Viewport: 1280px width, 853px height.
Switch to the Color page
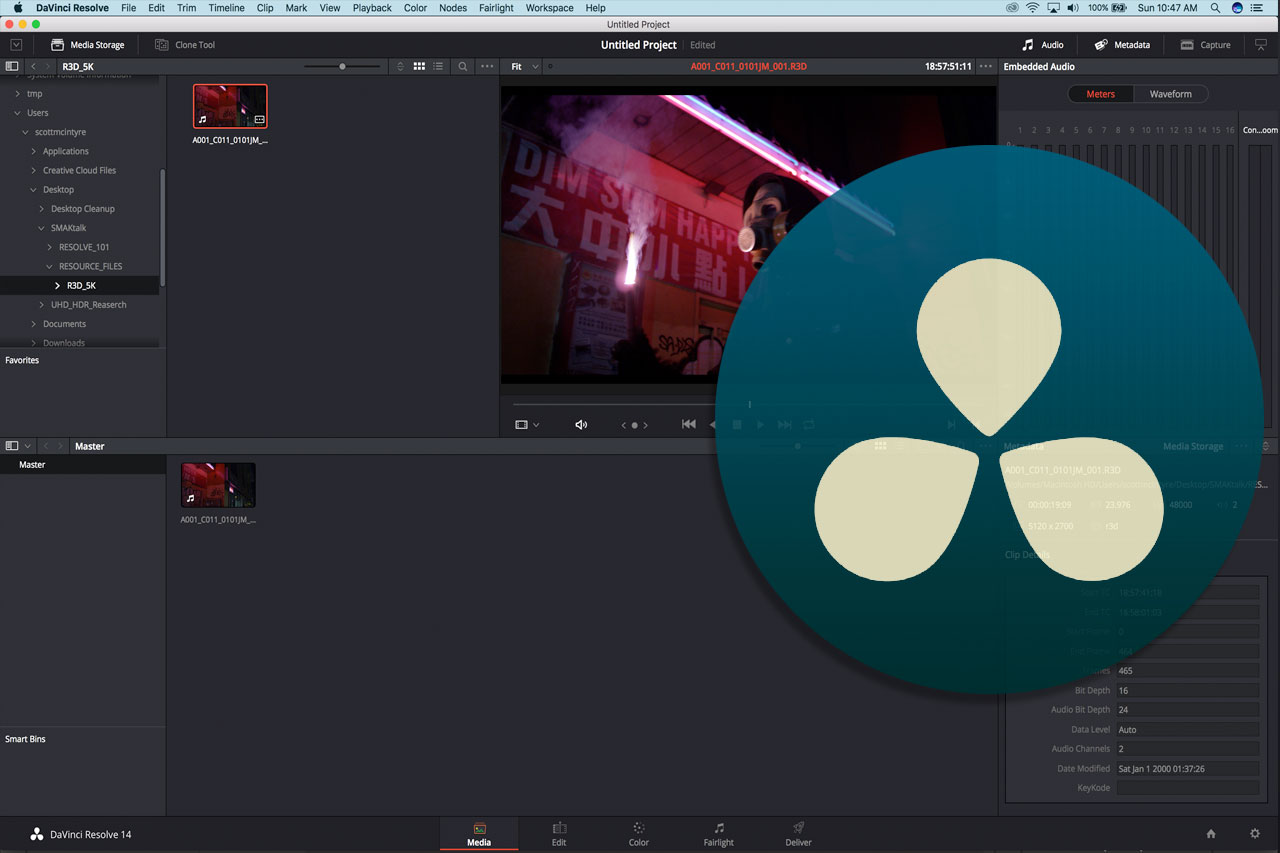(639, 834)
